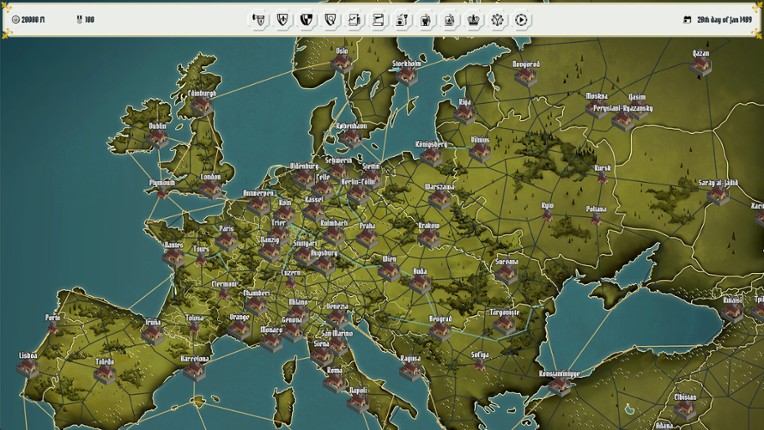Open the ledger with trend chart icon
764x430 pixels.
click(x=354, y=20)
